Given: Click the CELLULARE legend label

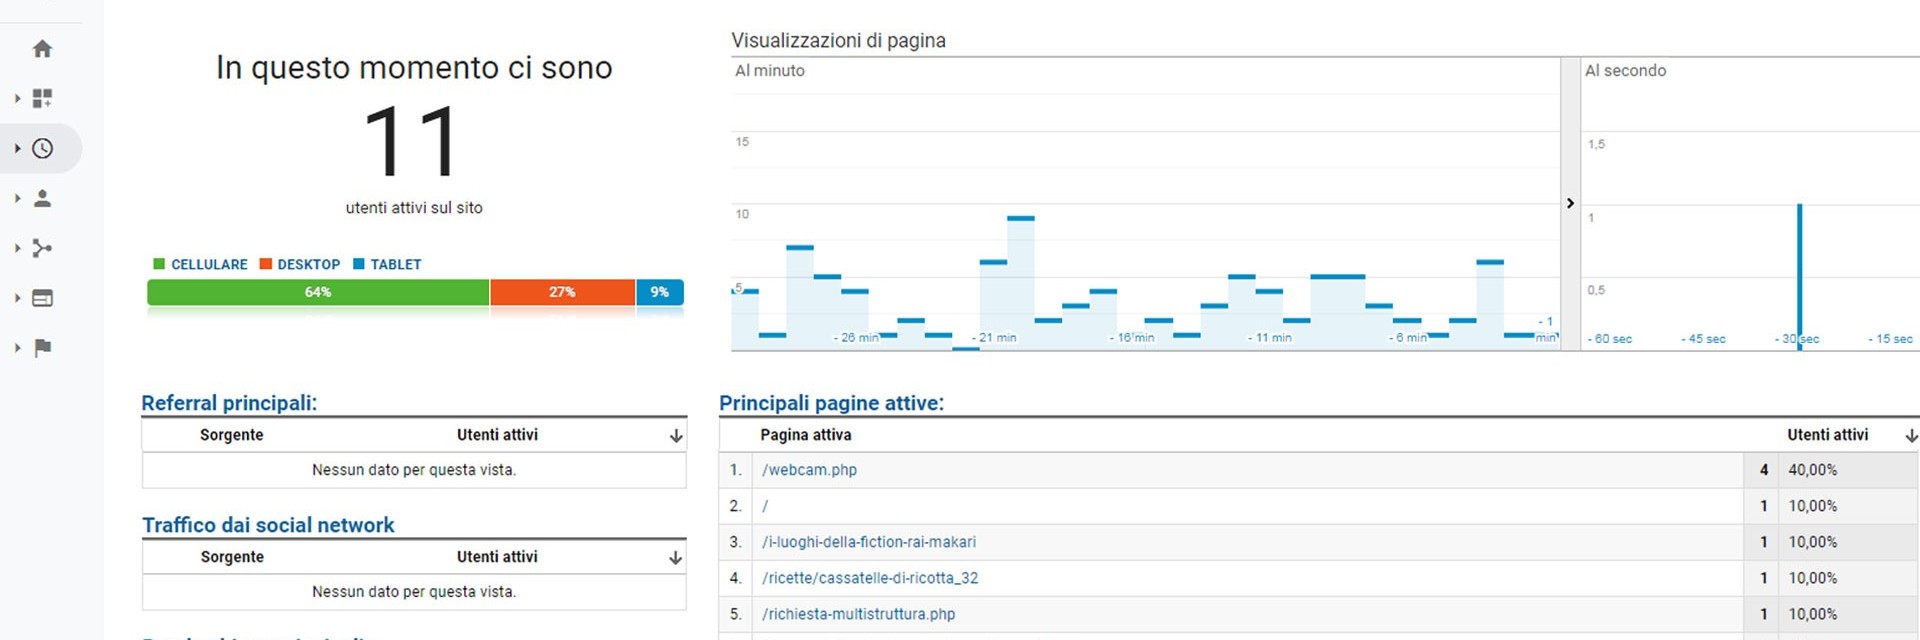Looking at the screenshot, I should [x=209, y=264].
